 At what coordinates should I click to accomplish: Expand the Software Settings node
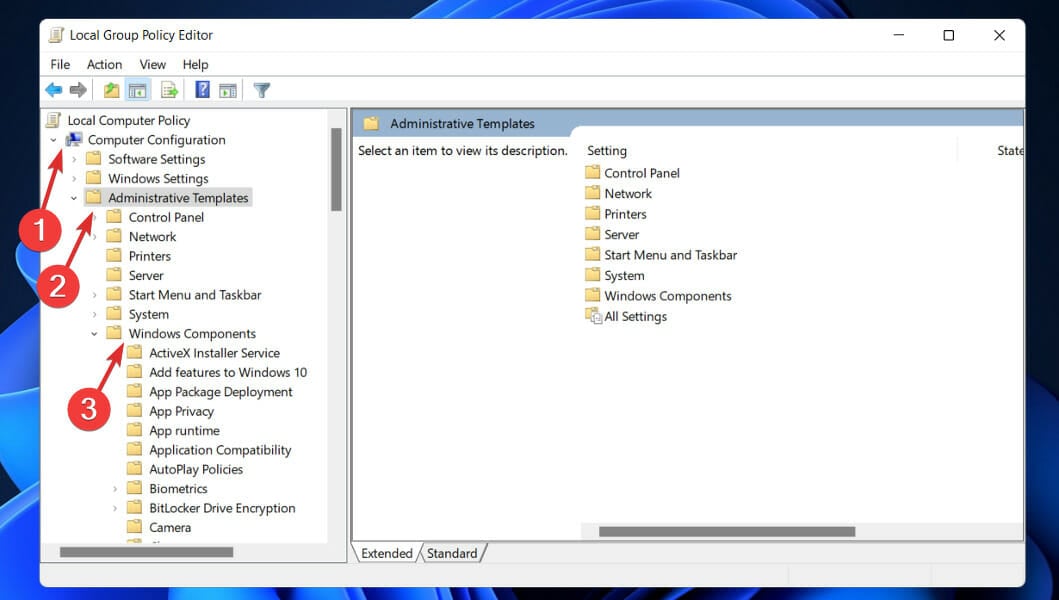[x=74, y=159]
